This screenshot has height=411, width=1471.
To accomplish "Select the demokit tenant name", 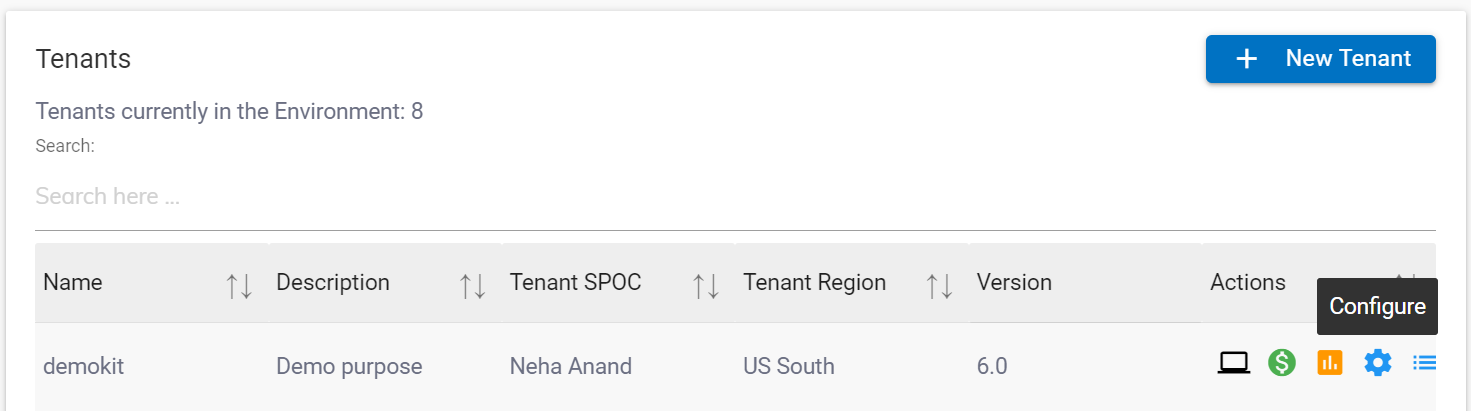I will coord(83,367).
